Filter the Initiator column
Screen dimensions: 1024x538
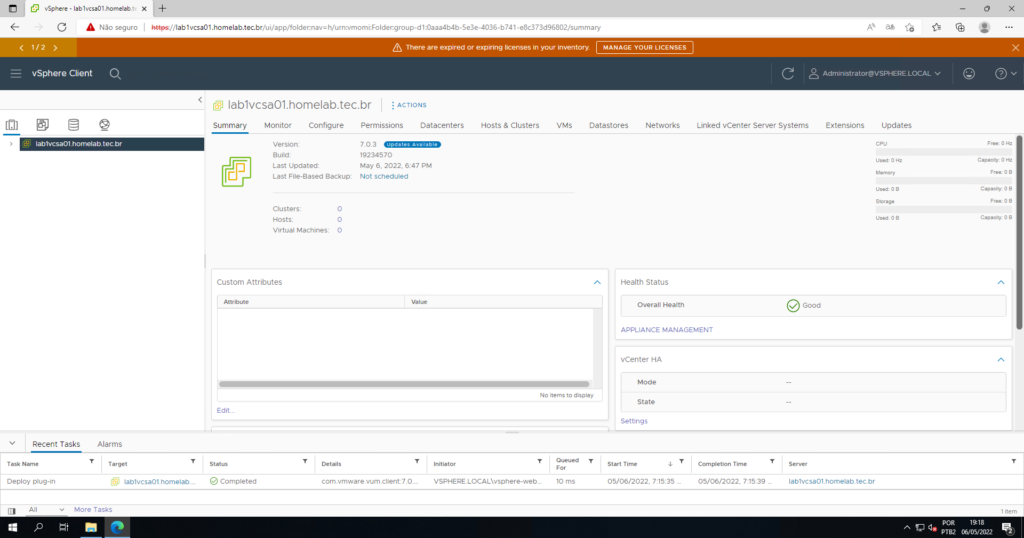coord(539,462)
